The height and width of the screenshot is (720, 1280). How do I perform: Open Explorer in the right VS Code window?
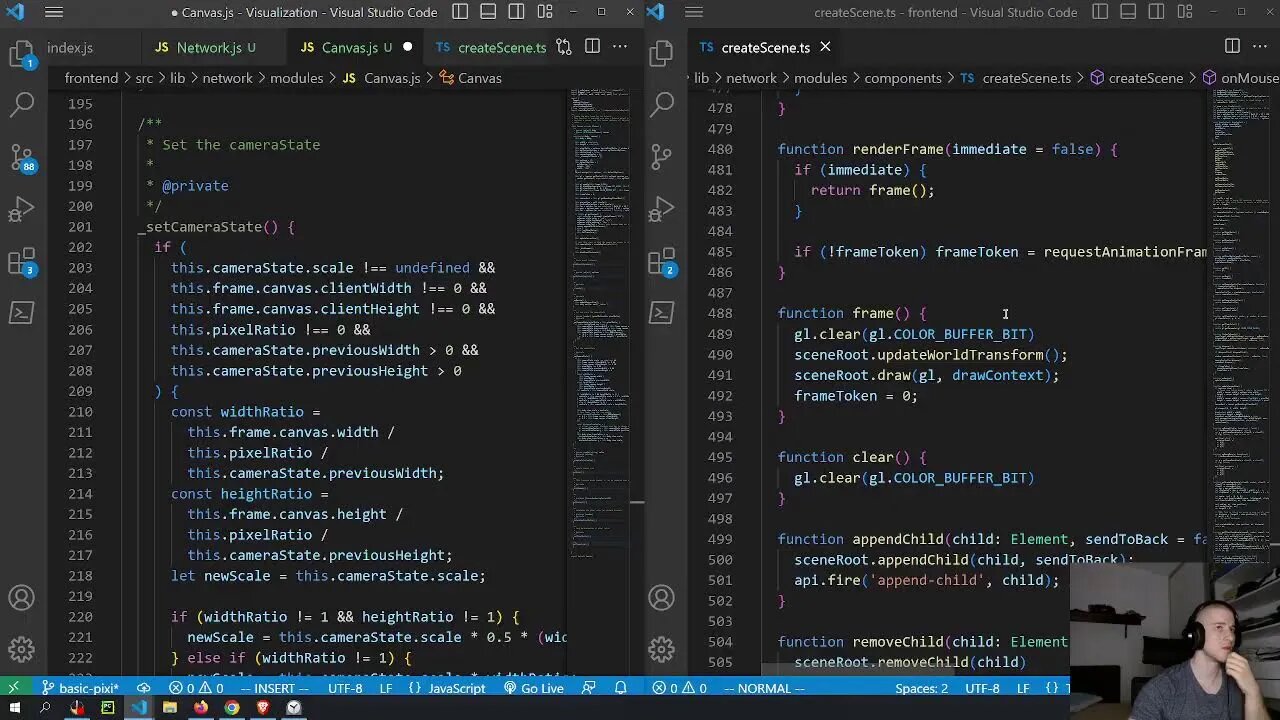click(661, 54)
